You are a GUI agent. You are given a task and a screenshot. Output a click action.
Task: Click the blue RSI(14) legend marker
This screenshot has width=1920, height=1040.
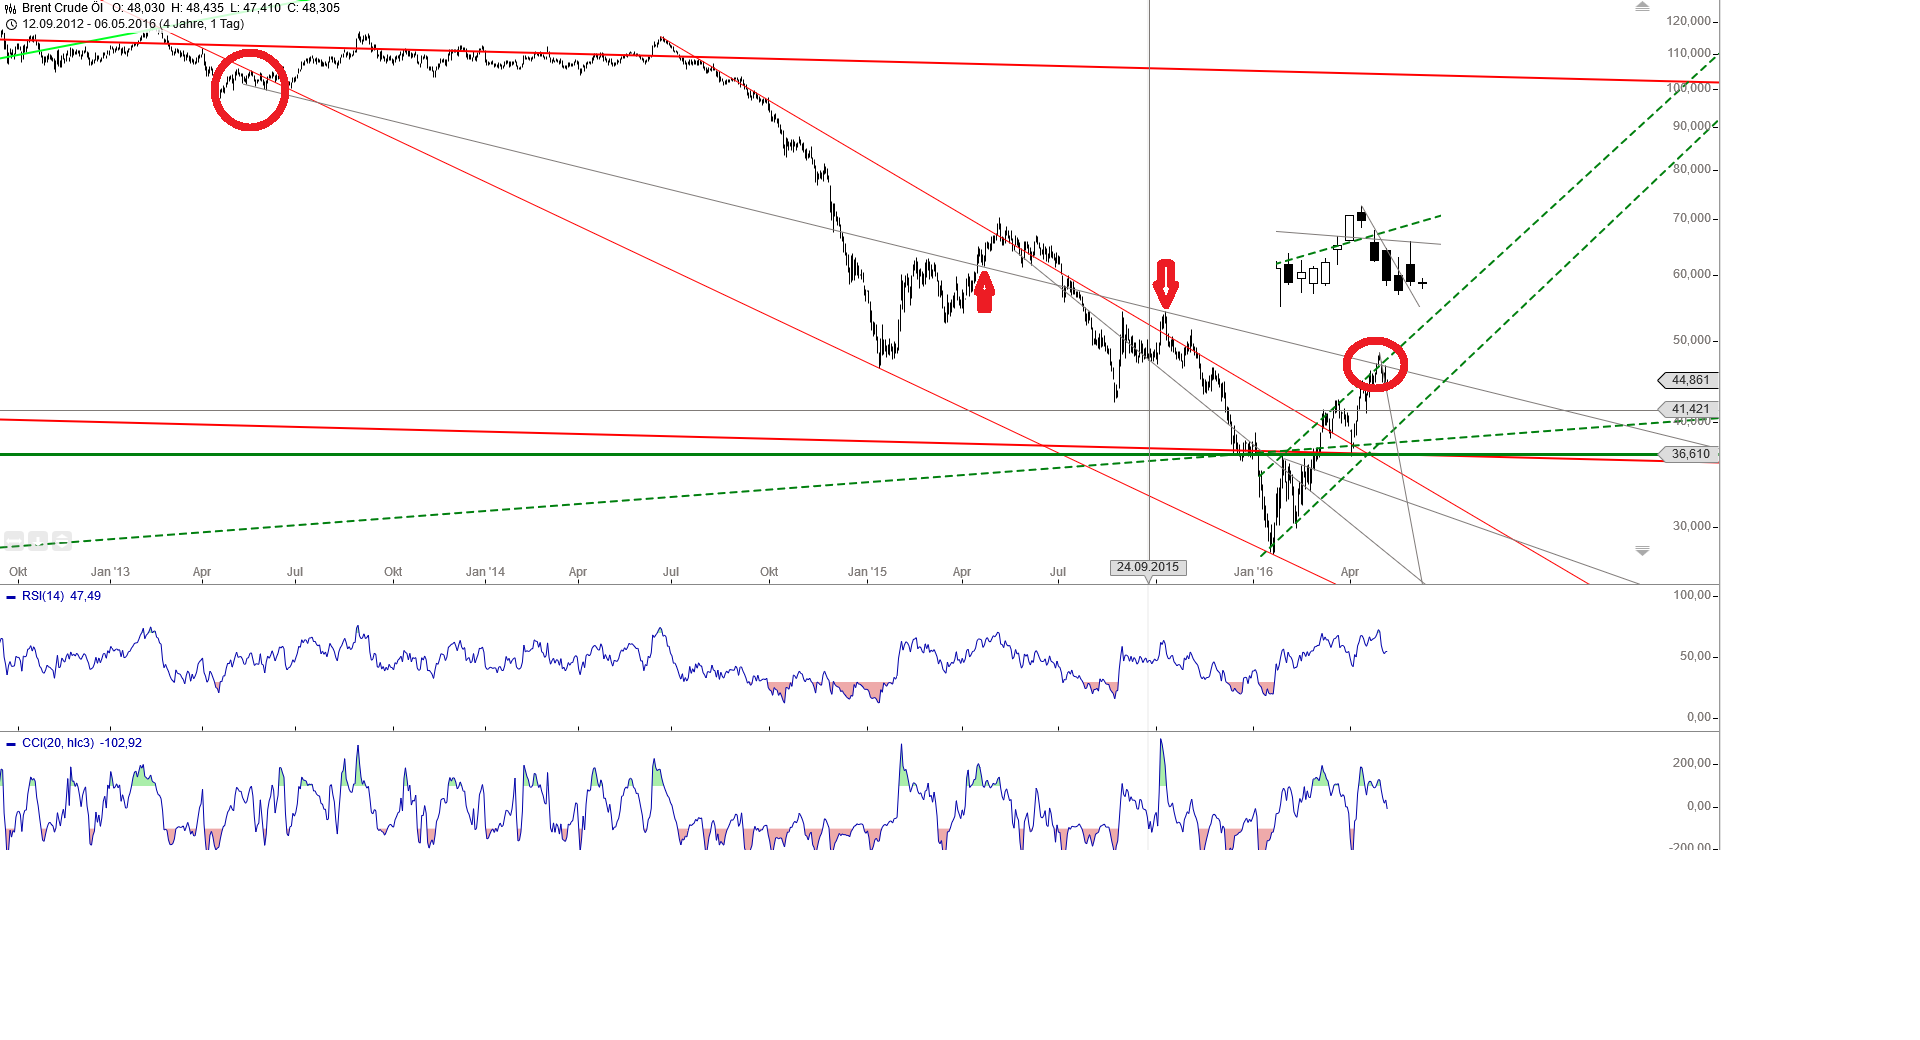11,597
